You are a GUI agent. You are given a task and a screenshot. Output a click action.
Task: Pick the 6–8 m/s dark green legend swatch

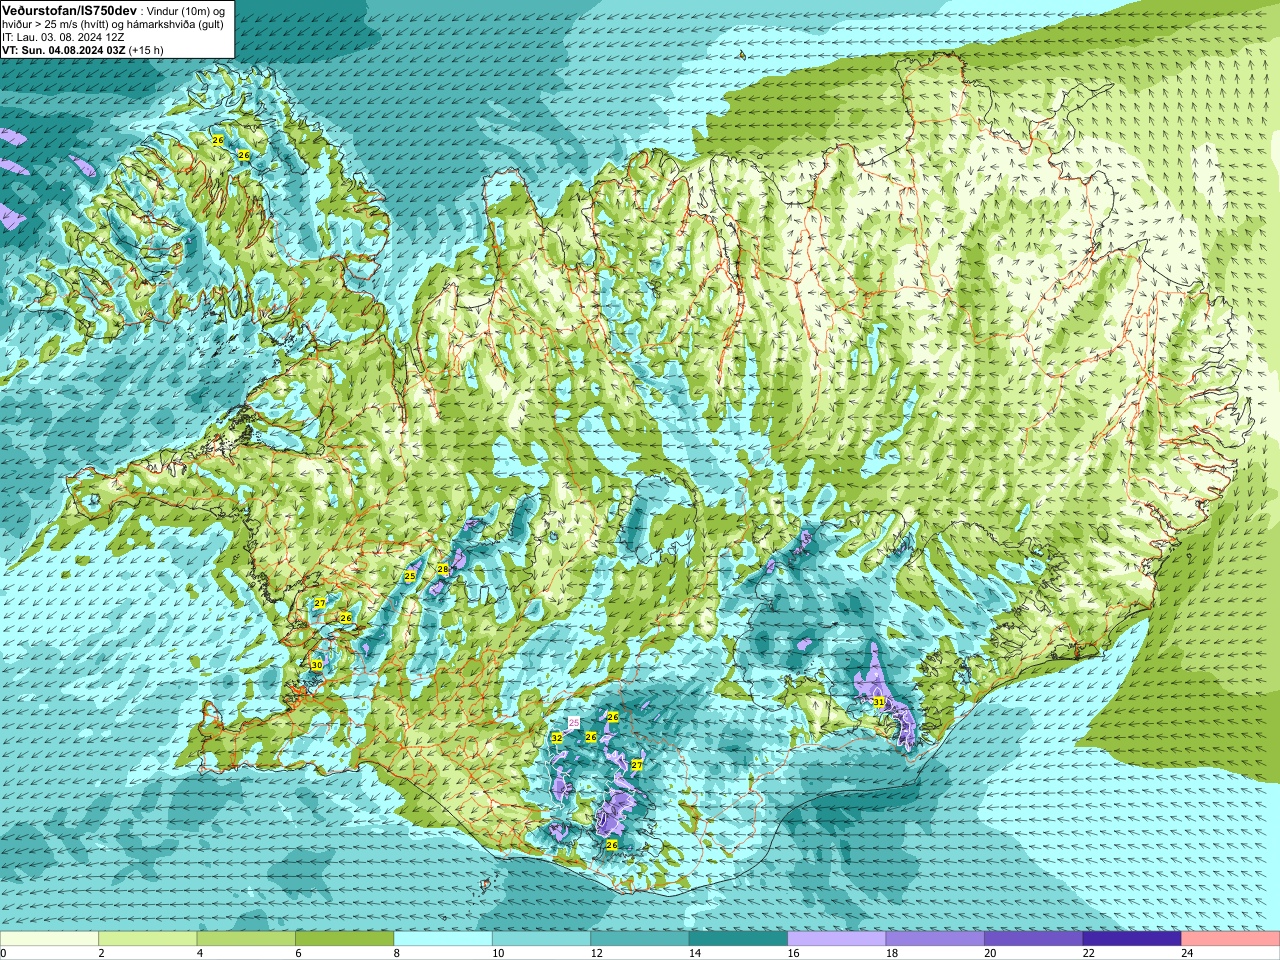pyautogui.click(x=345, y=939)
